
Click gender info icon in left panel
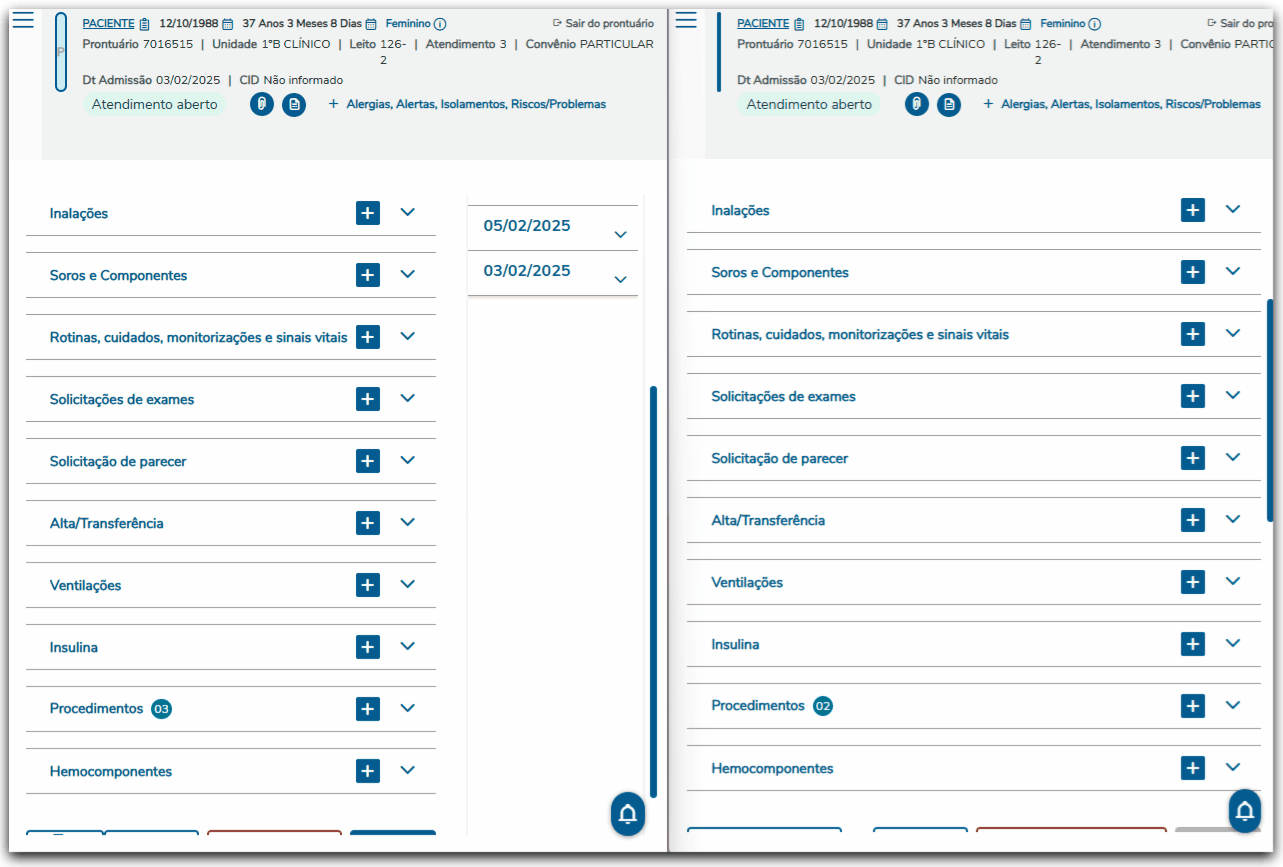coord(440,24)
